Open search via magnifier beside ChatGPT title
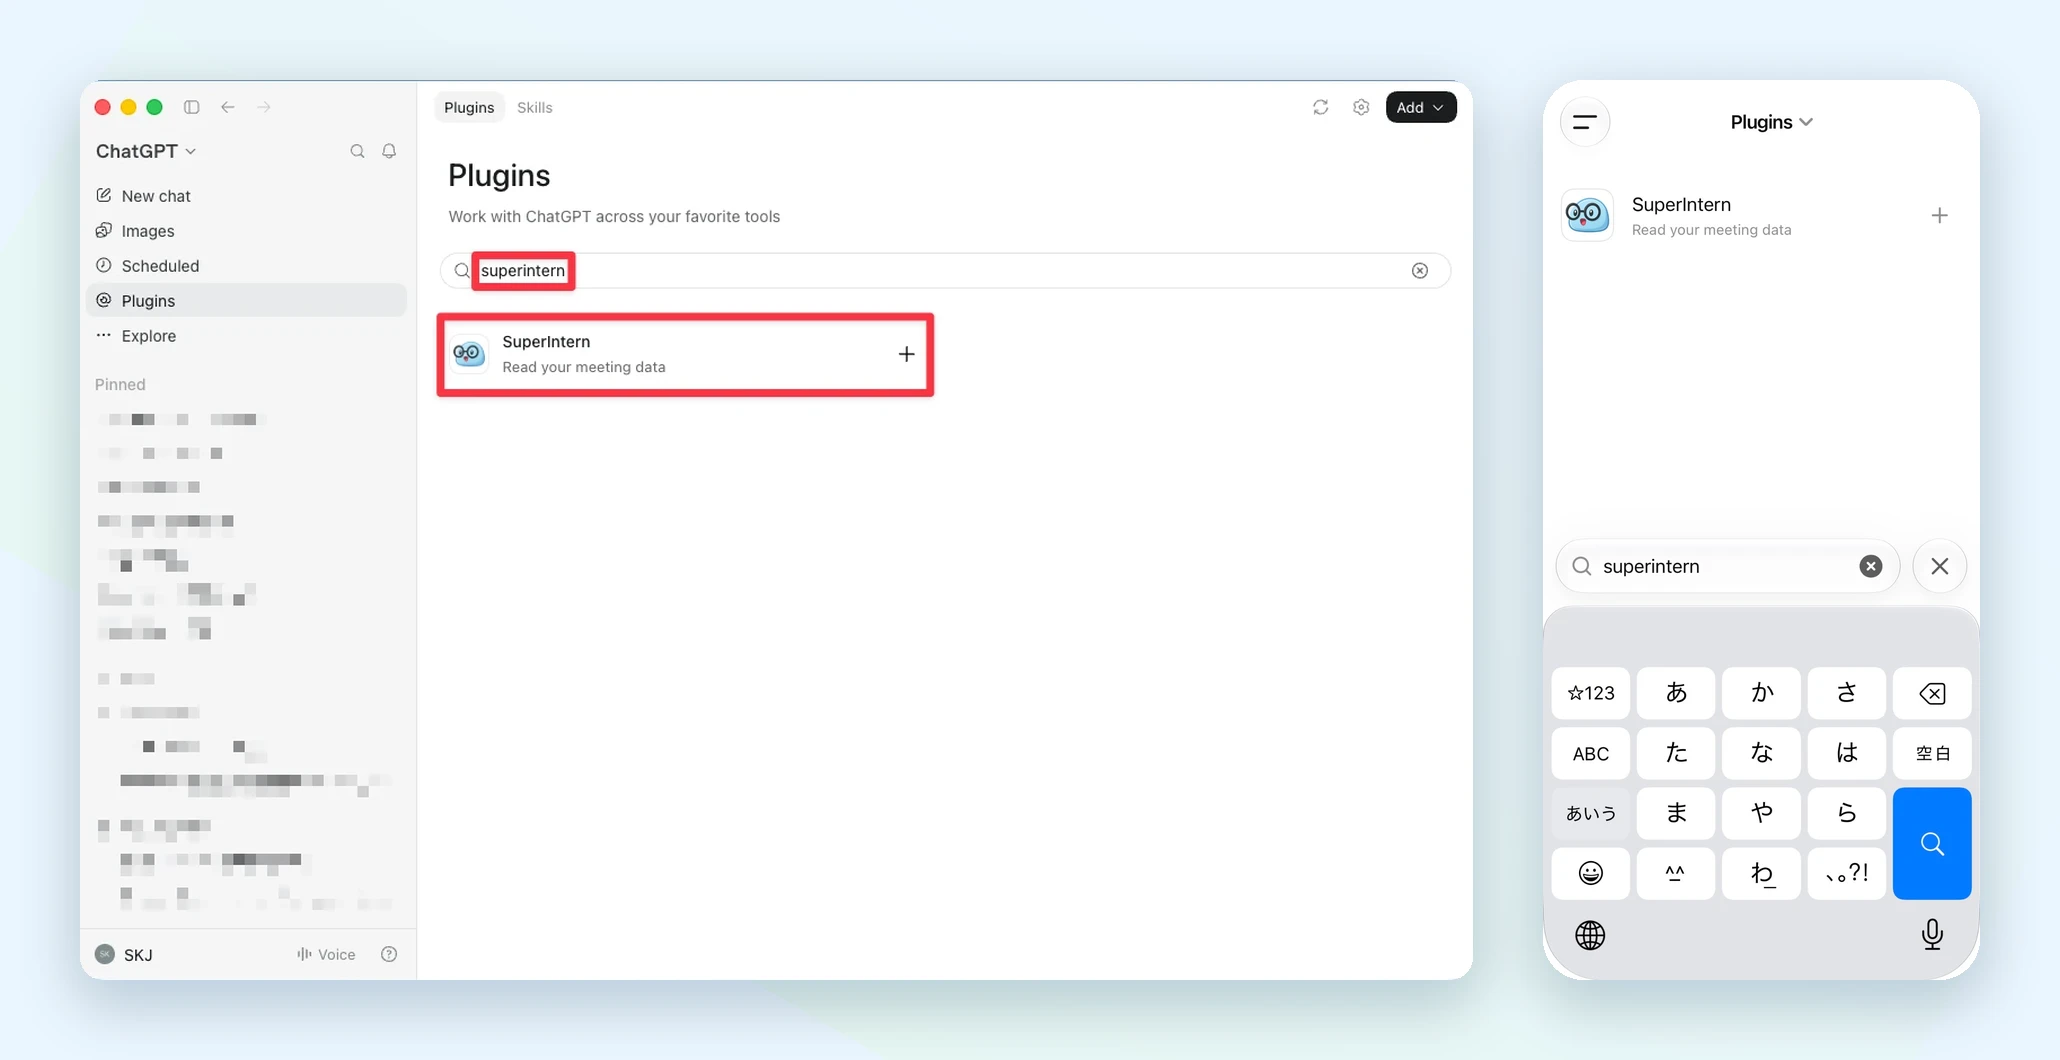The height and width of the screenshot is (1060, 2060). coord(357,151)
